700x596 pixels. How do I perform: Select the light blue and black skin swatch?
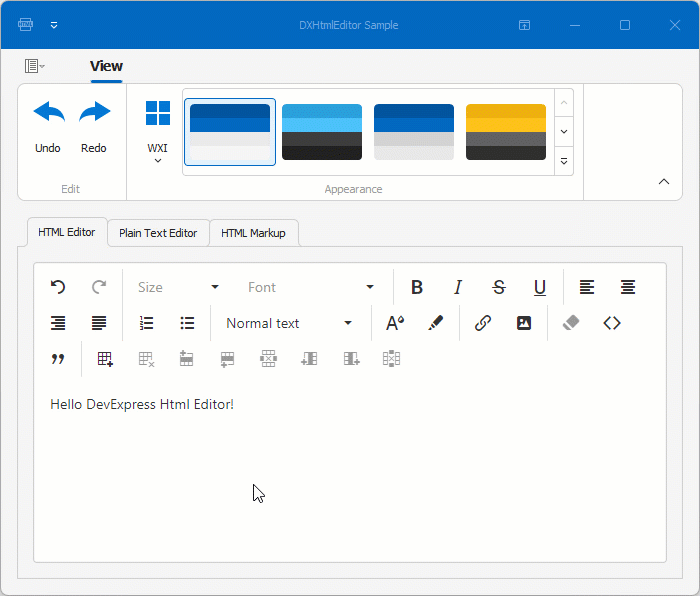322,132
